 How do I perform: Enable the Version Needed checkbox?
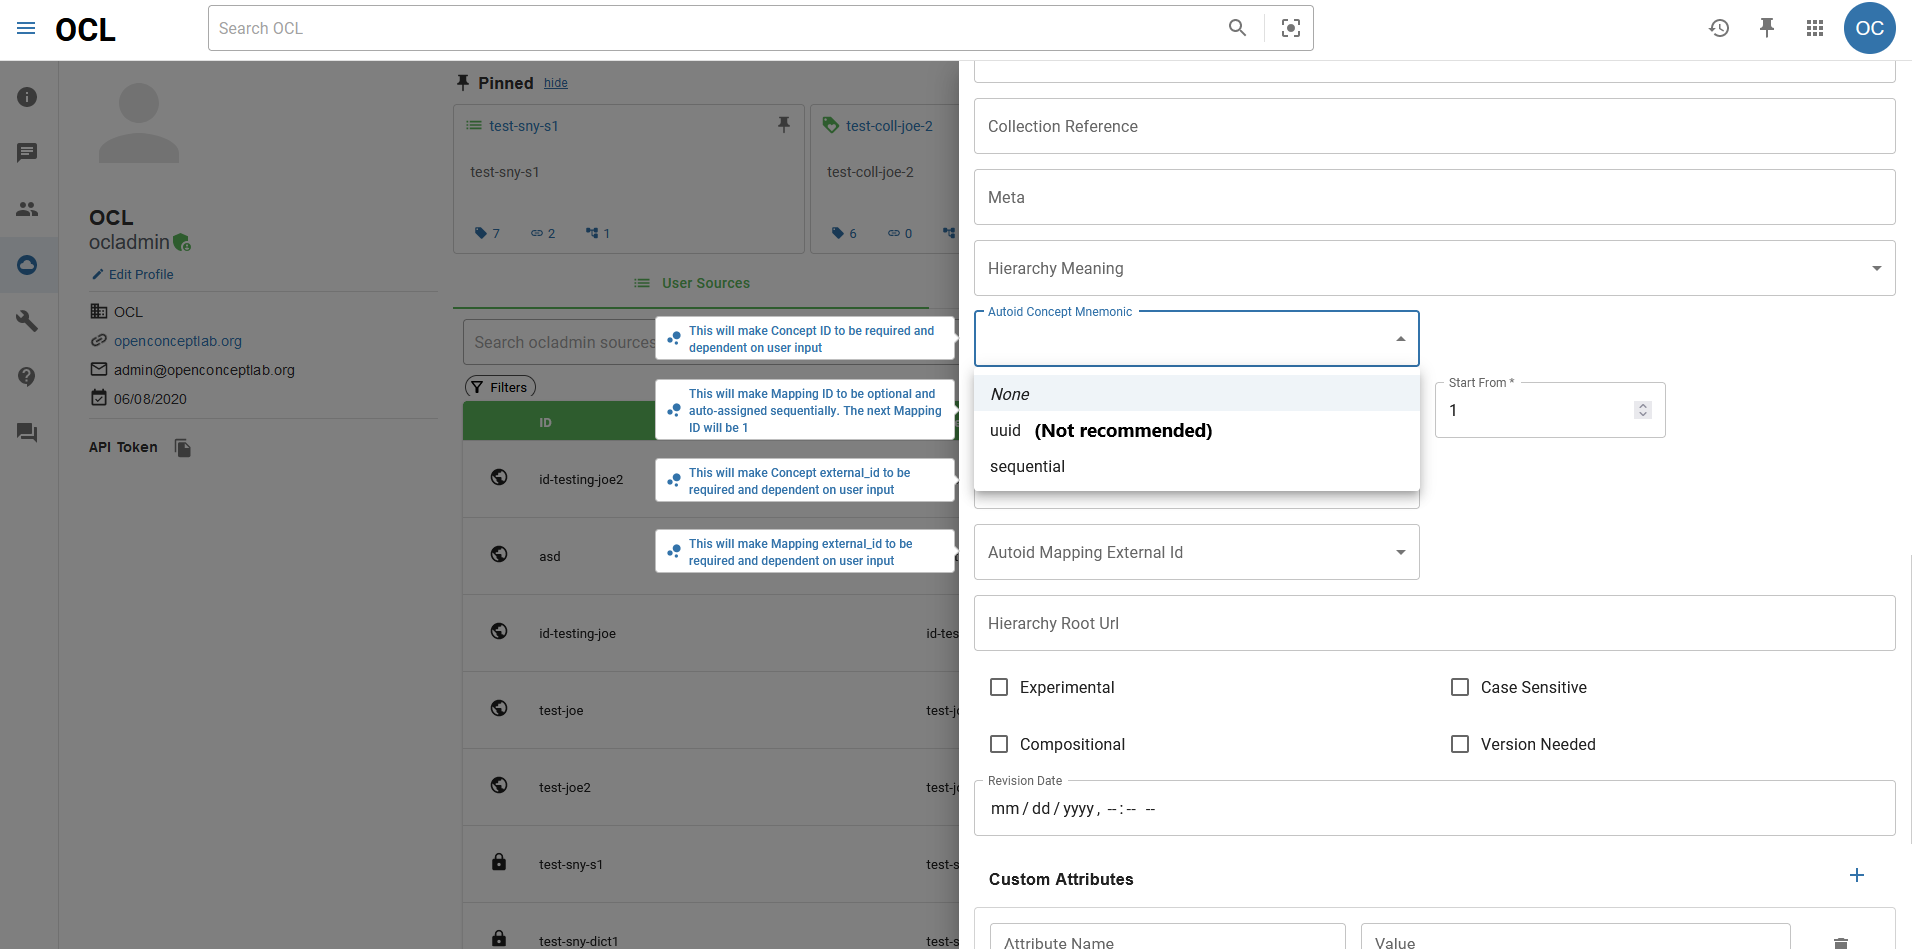click(1459, 744)
